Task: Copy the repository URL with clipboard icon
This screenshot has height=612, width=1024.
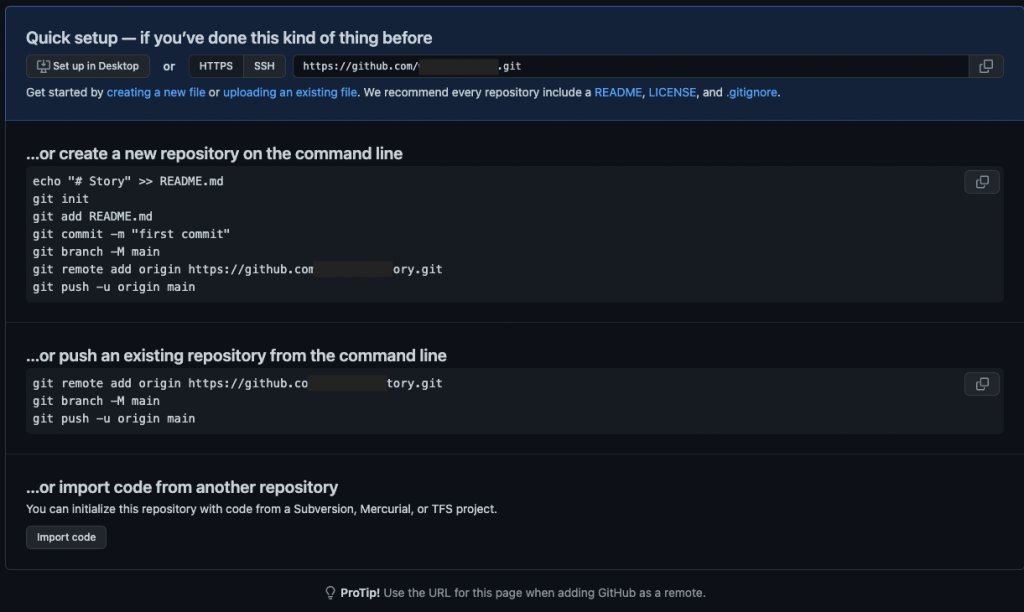Action: (x=985, y=66)
